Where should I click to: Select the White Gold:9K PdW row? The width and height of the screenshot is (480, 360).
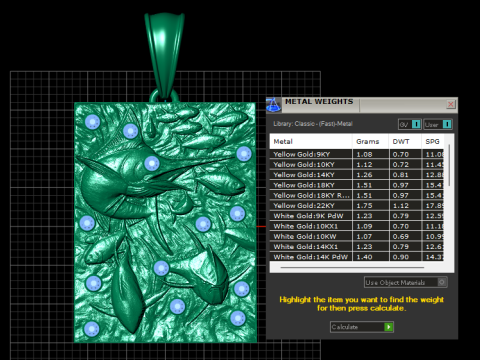(x=356, y=216)
